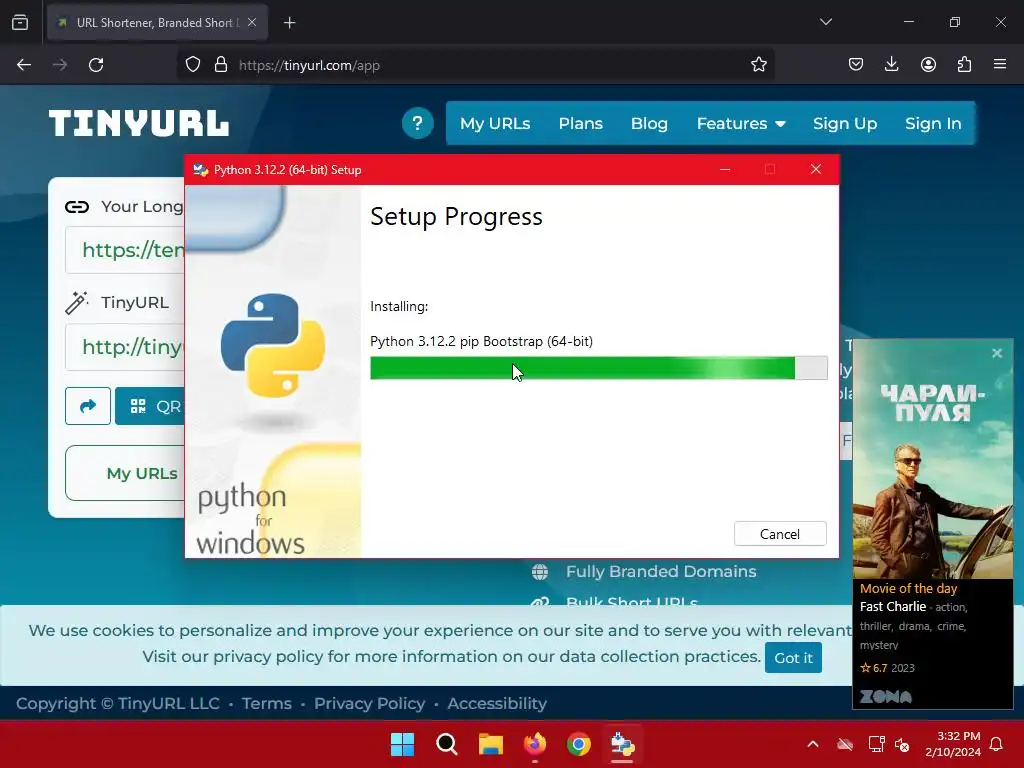Open the Windows Start menu

402,744
